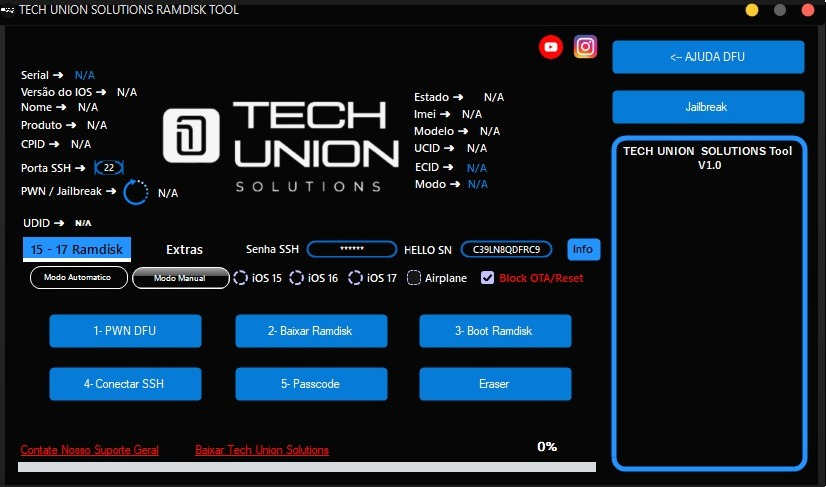Switch to Modo Automatico
This screenshot has width=826, height=487.
tap(79, 277)
